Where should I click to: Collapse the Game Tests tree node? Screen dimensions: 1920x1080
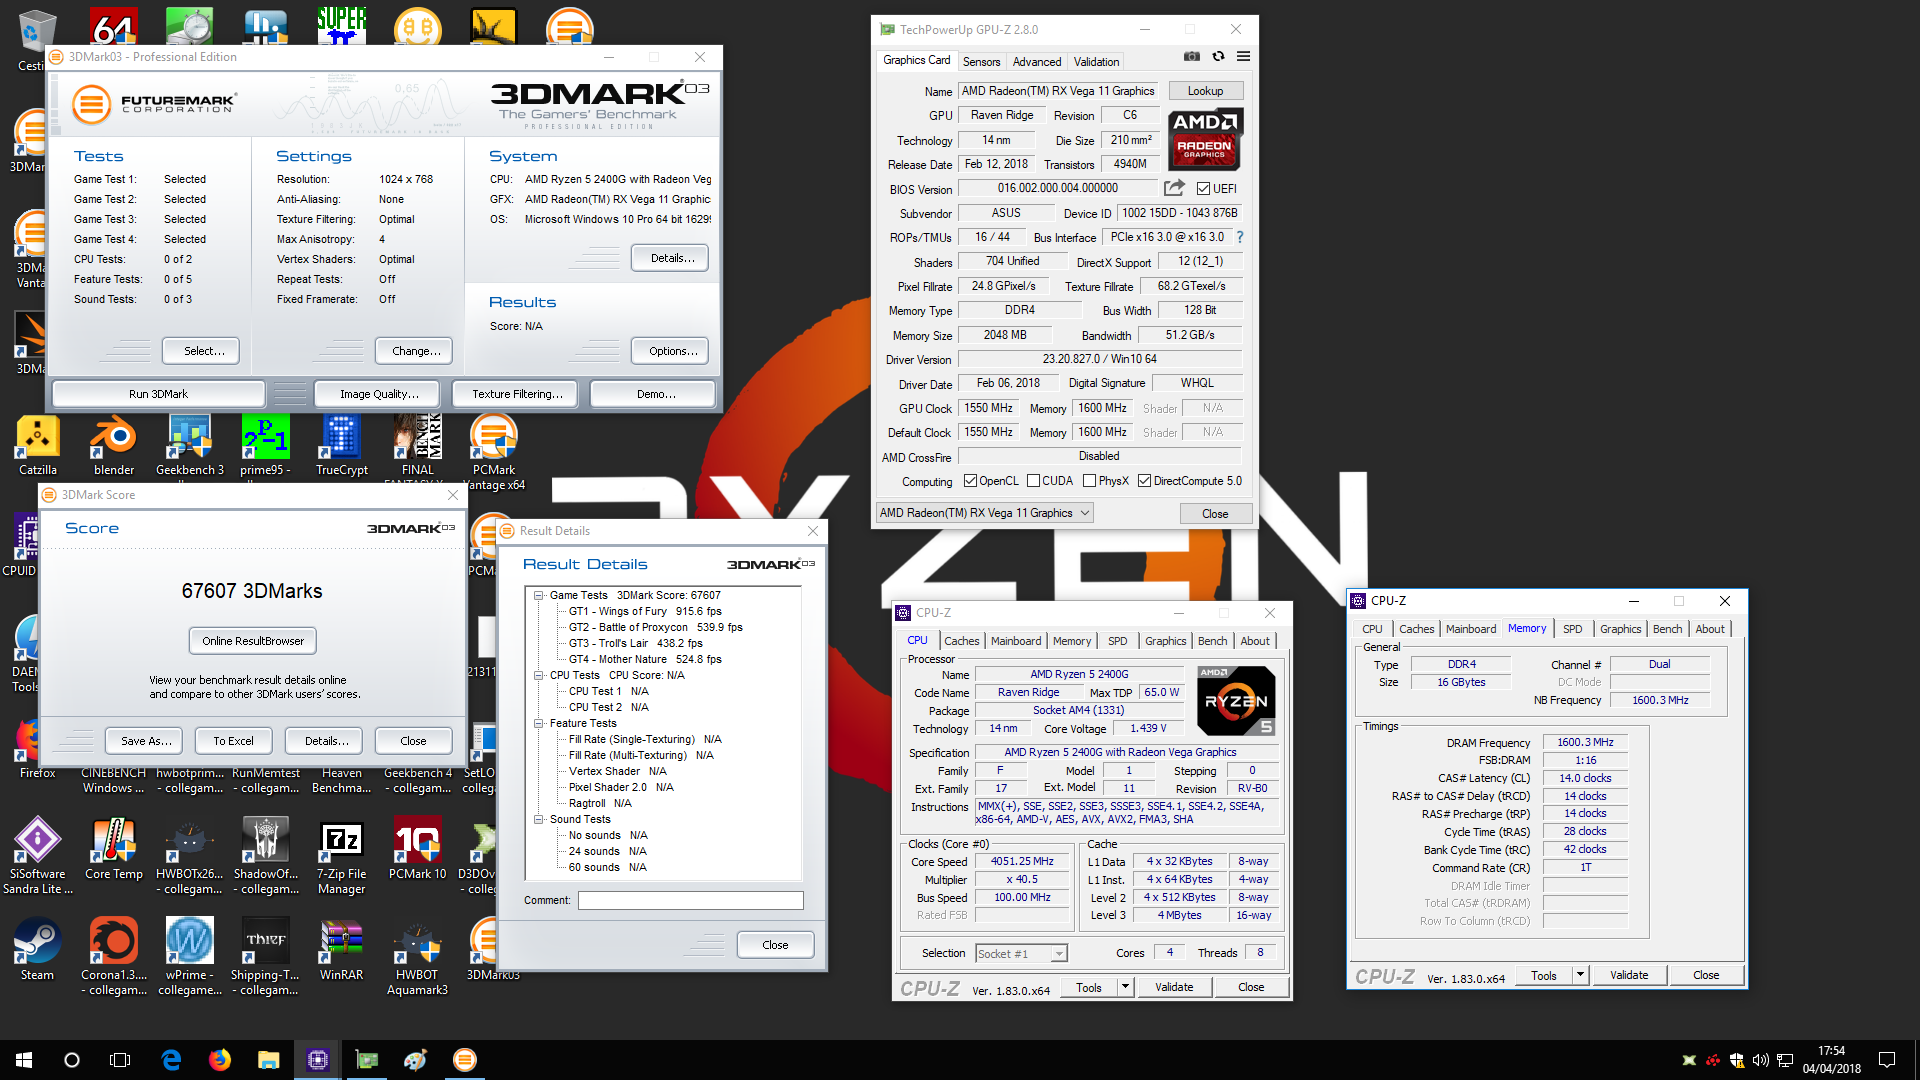click(538, 596)
